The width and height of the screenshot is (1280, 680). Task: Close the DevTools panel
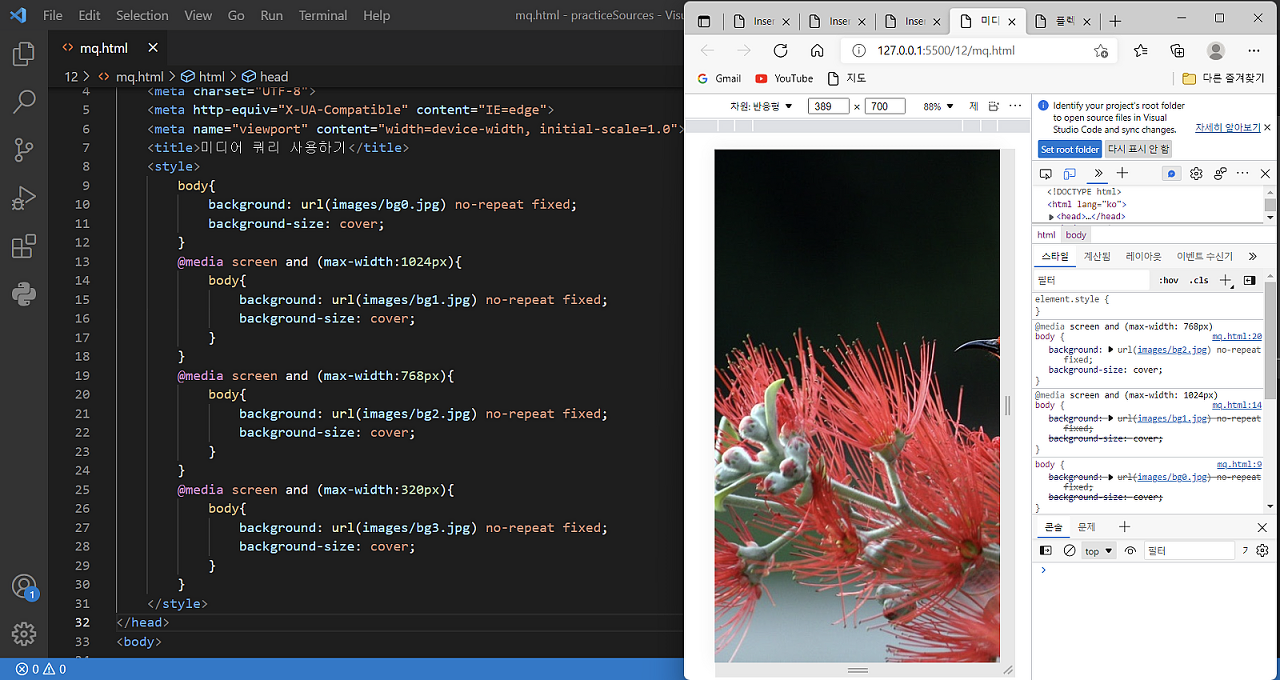point(1265,174)
